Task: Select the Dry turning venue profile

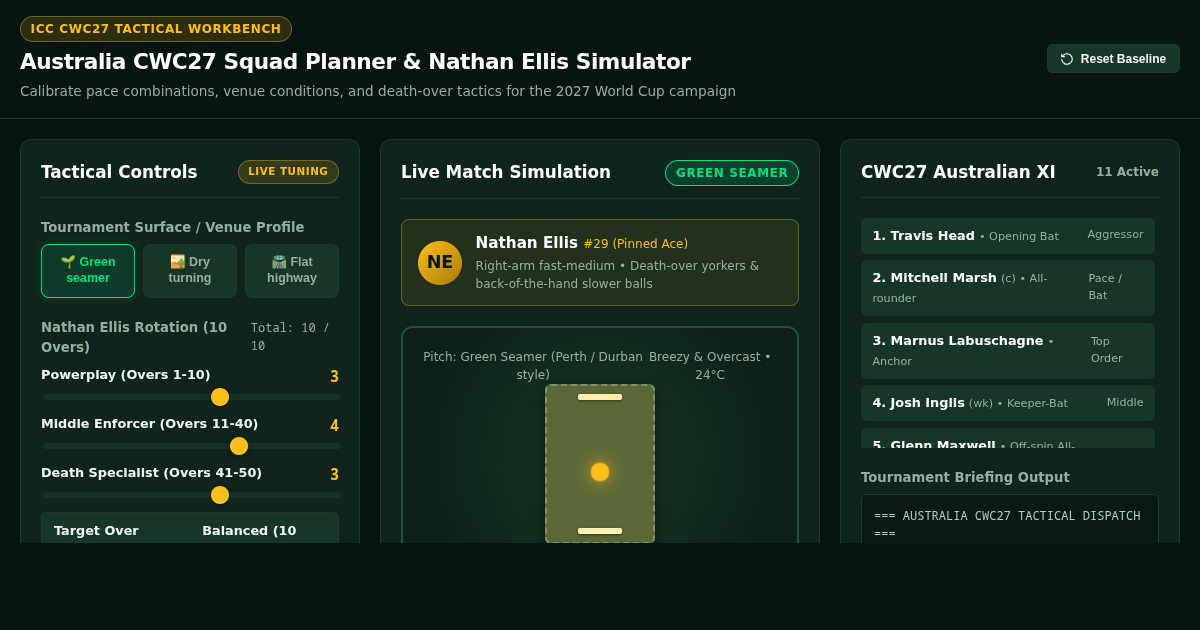Action: point(190,271)
